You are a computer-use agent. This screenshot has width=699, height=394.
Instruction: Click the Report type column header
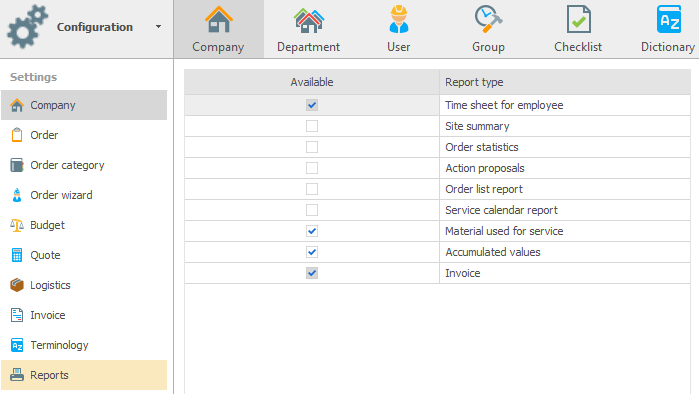[565, 82]
